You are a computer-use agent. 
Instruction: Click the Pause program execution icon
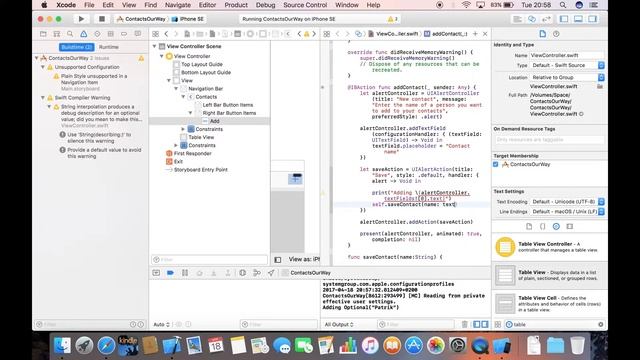click(185, 273)
